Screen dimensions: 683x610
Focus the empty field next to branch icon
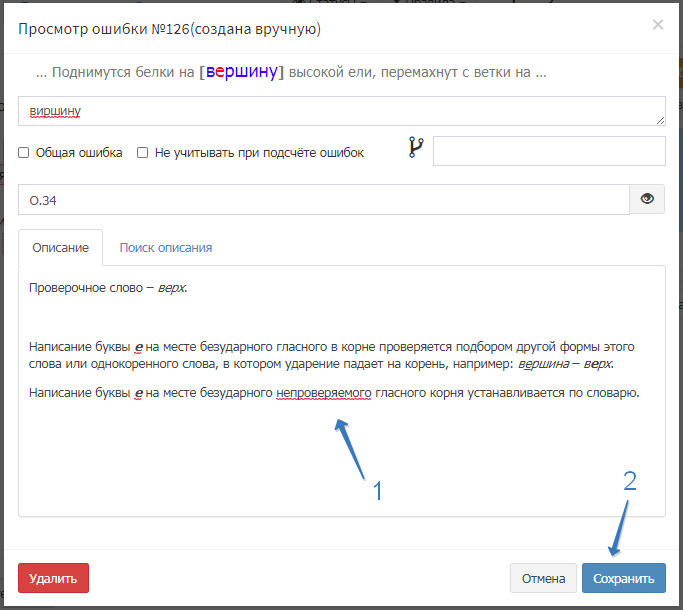[548, 151]
